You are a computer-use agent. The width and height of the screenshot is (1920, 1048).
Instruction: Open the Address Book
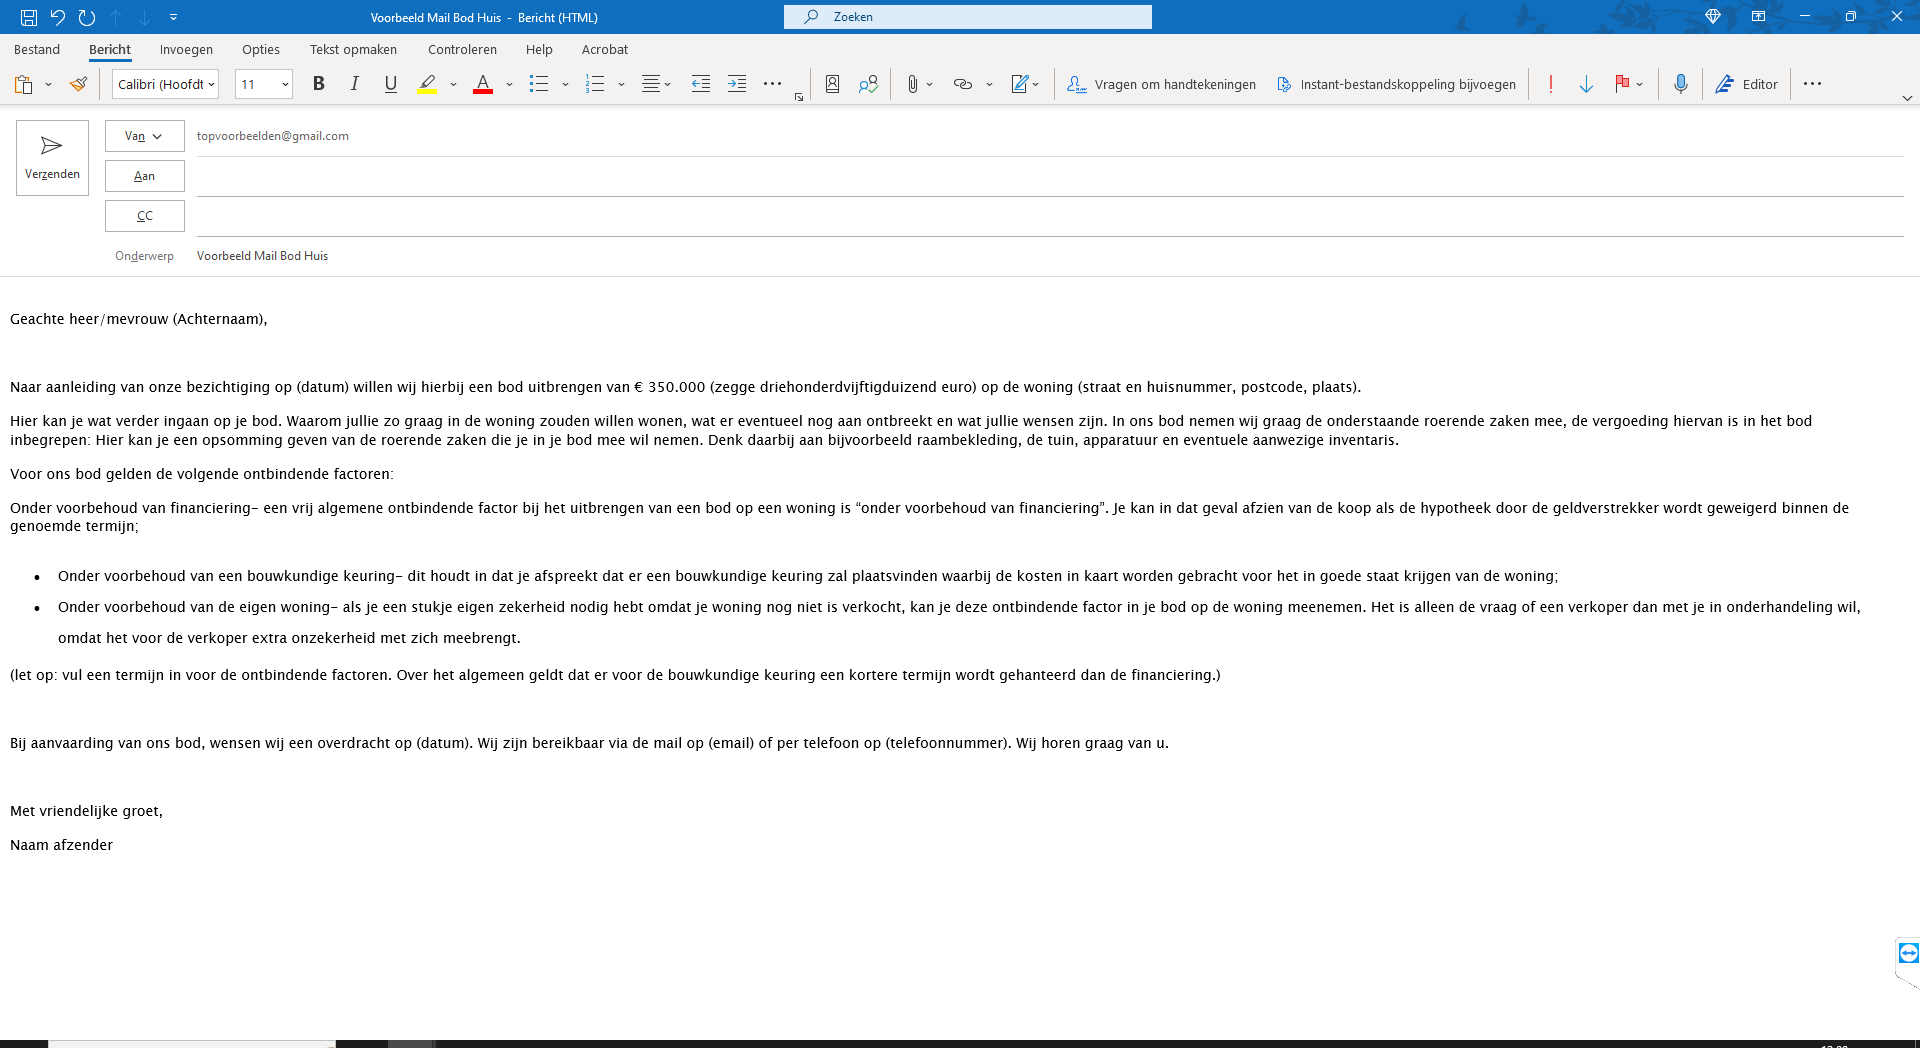(832, 85)
